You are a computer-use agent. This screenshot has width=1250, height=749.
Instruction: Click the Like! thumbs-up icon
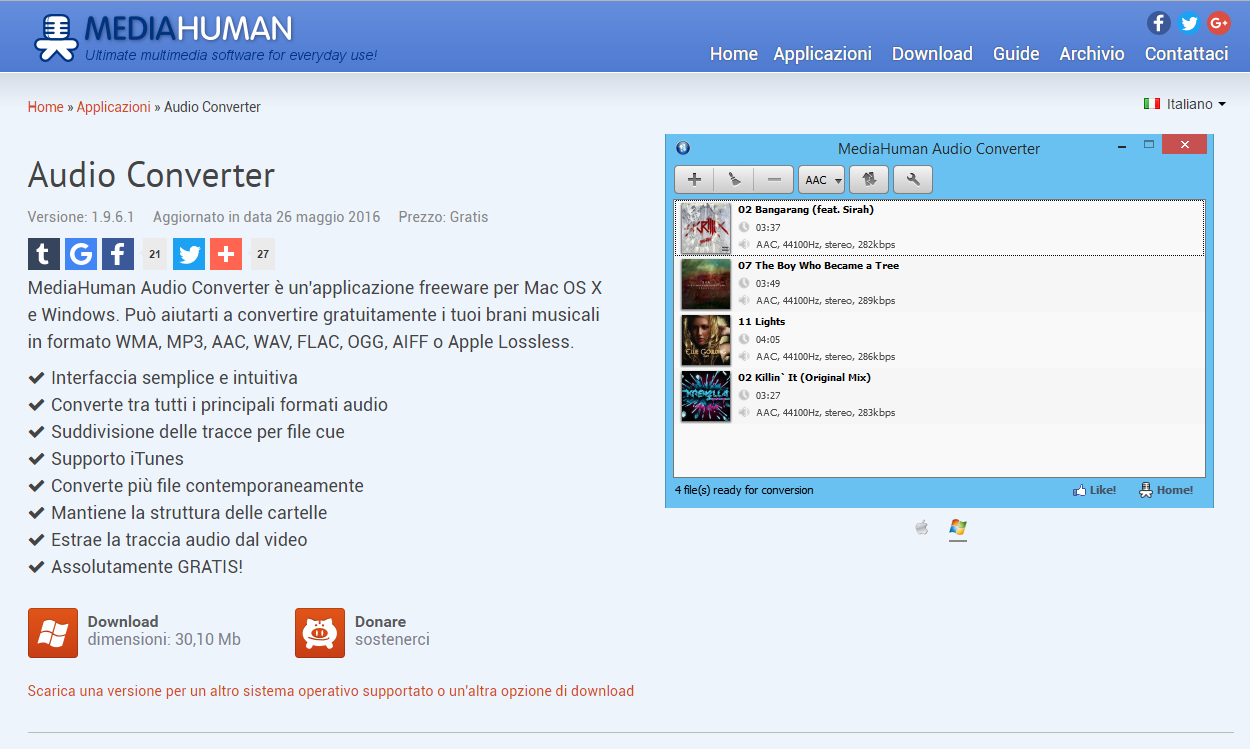pyautogui.click(x=1079, y=490)
